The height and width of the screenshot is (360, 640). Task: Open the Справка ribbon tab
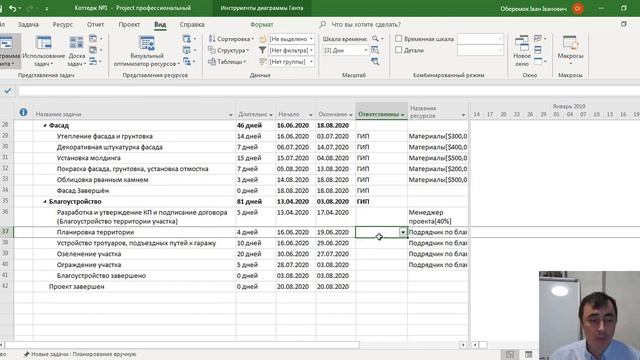[192, 24]
